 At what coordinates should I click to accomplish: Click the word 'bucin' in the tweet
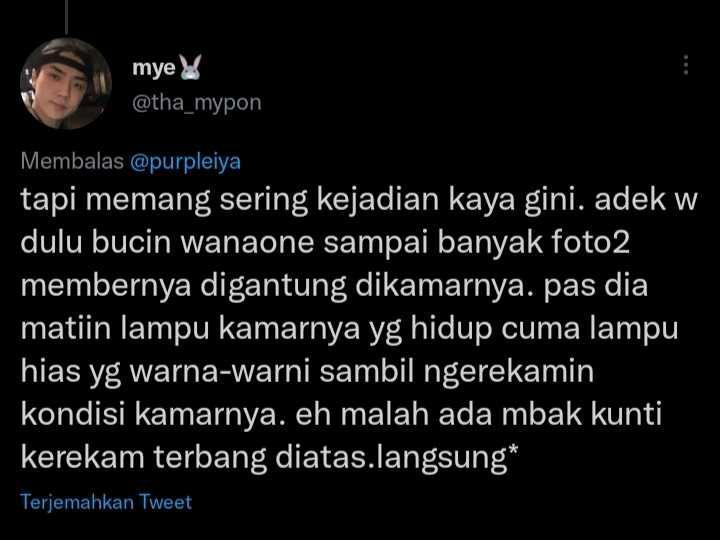[x=131, y=242]
